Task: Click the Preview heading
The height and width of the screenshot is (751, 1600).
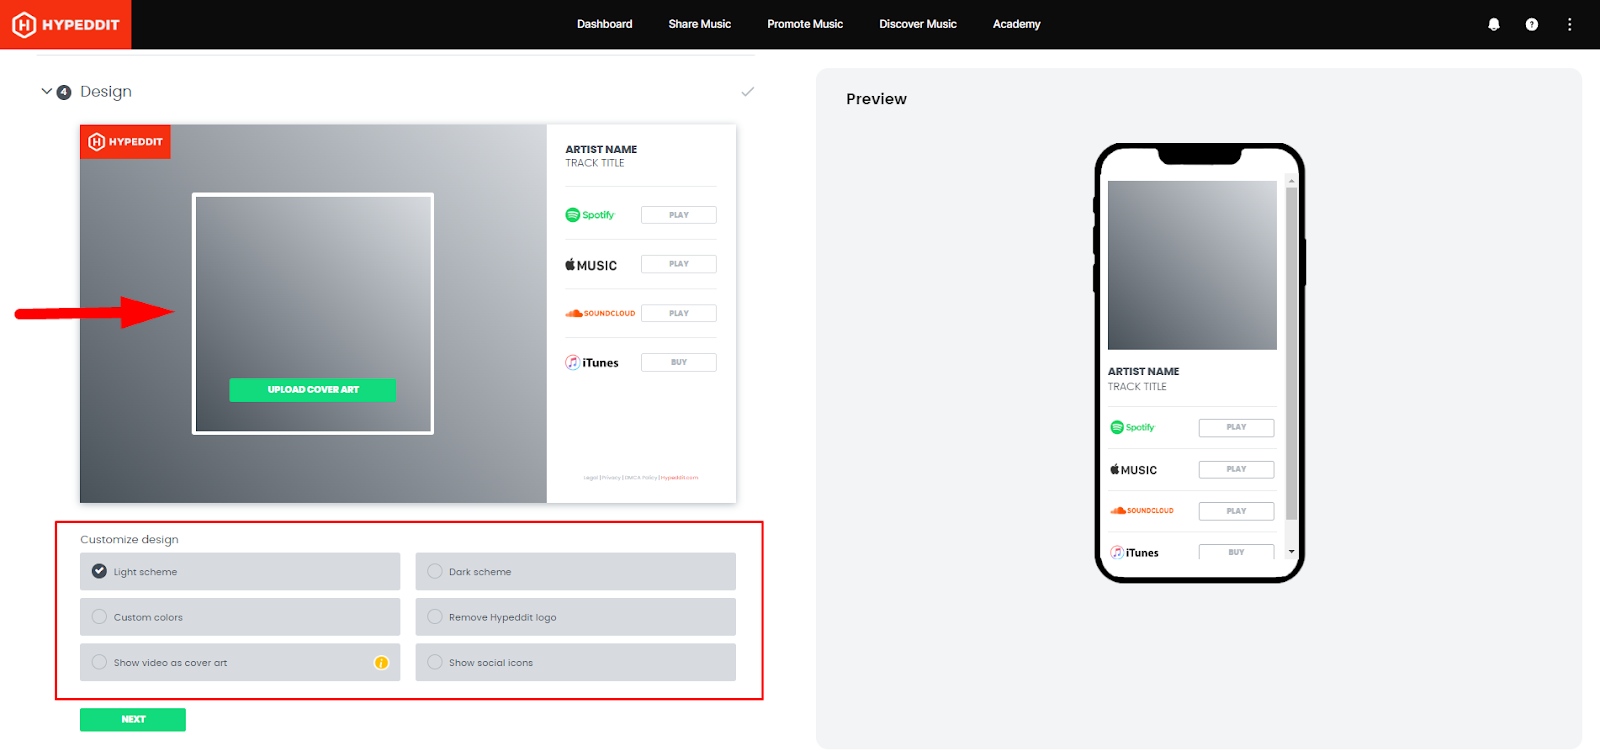Action: 876,99
